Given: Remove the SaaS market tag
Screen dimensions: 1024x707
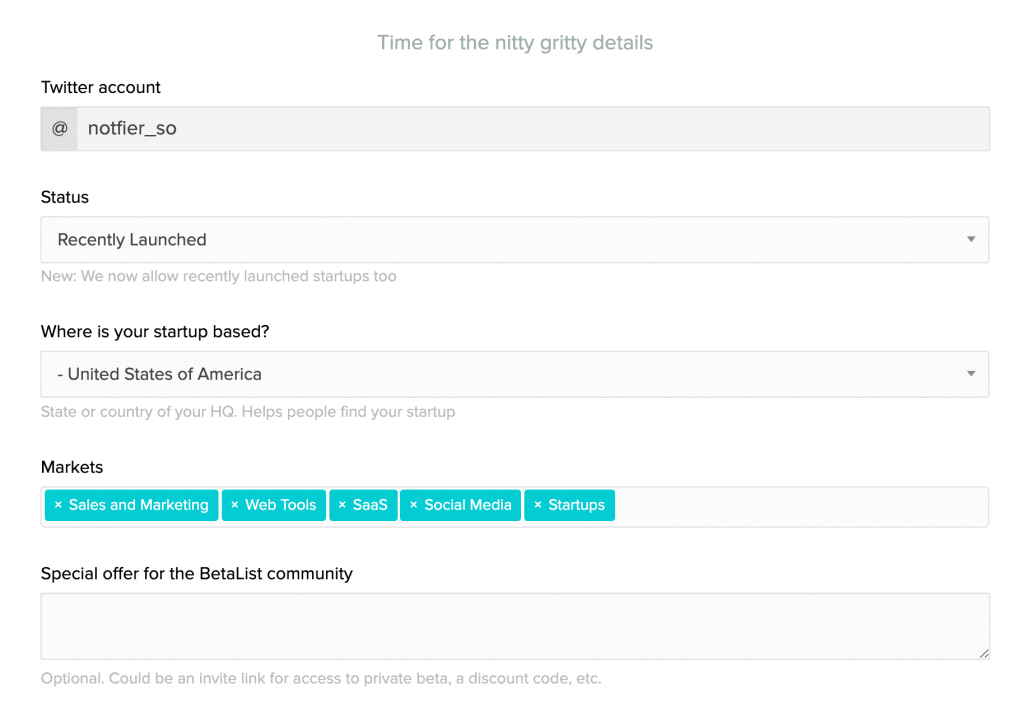Looking at the screenshot, I should pos(342,505).
